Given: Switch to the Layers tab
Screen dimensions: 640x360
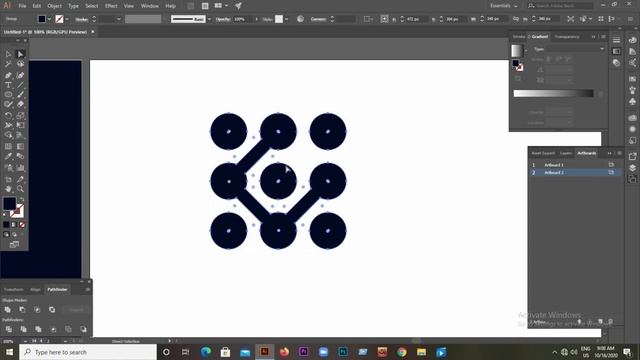Looking at the screenshot, I should (566, 153).
